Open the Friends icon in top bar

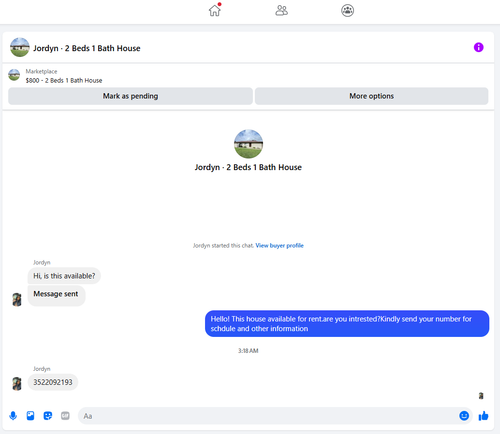[281, 10]
